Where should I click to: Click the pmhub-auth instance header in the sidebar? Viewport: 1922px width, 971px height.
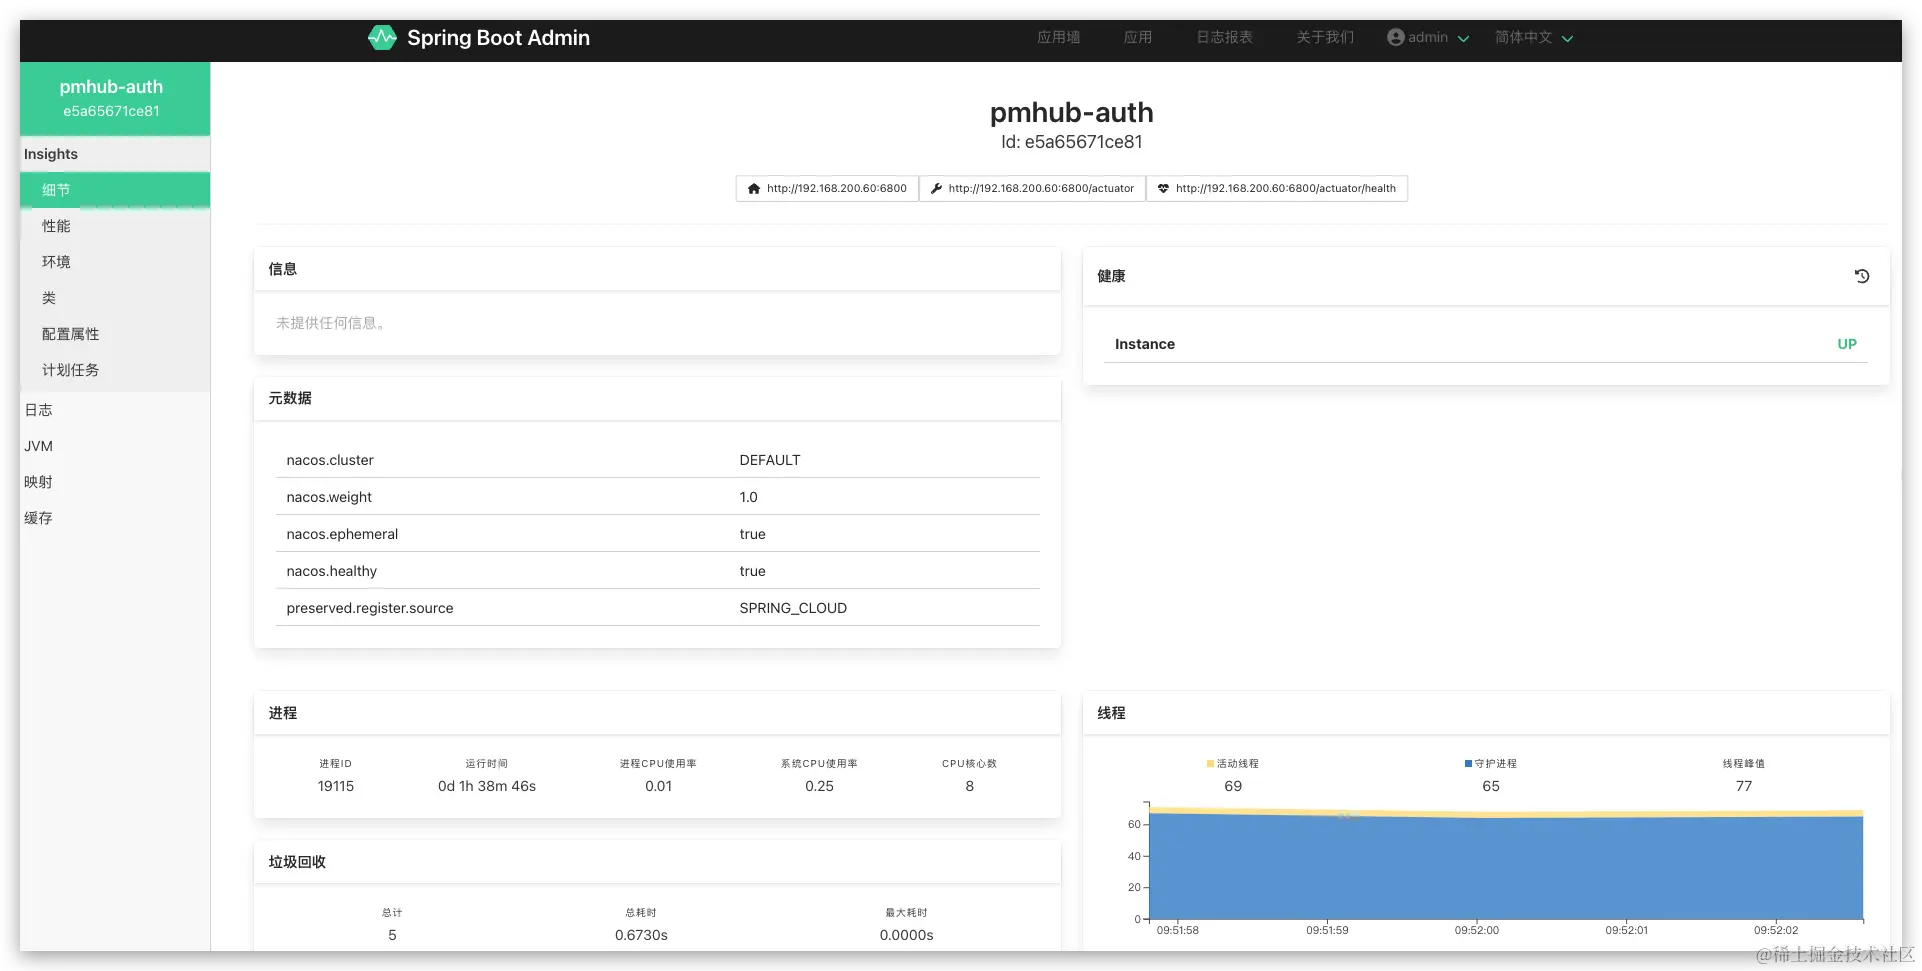(115, 98)
